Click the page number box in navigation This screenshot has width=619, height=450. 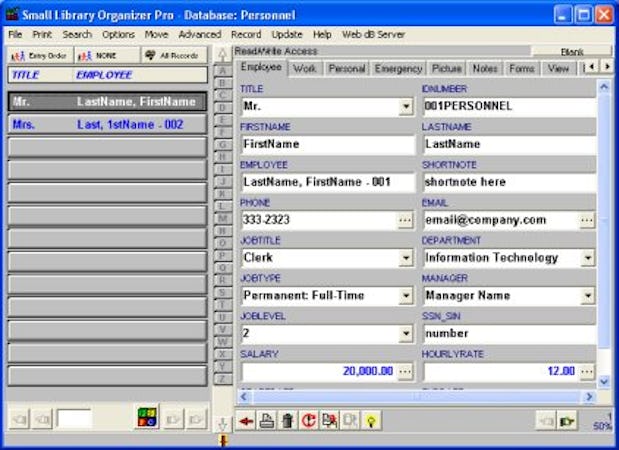pyautogui.click(x=74, y=418)
